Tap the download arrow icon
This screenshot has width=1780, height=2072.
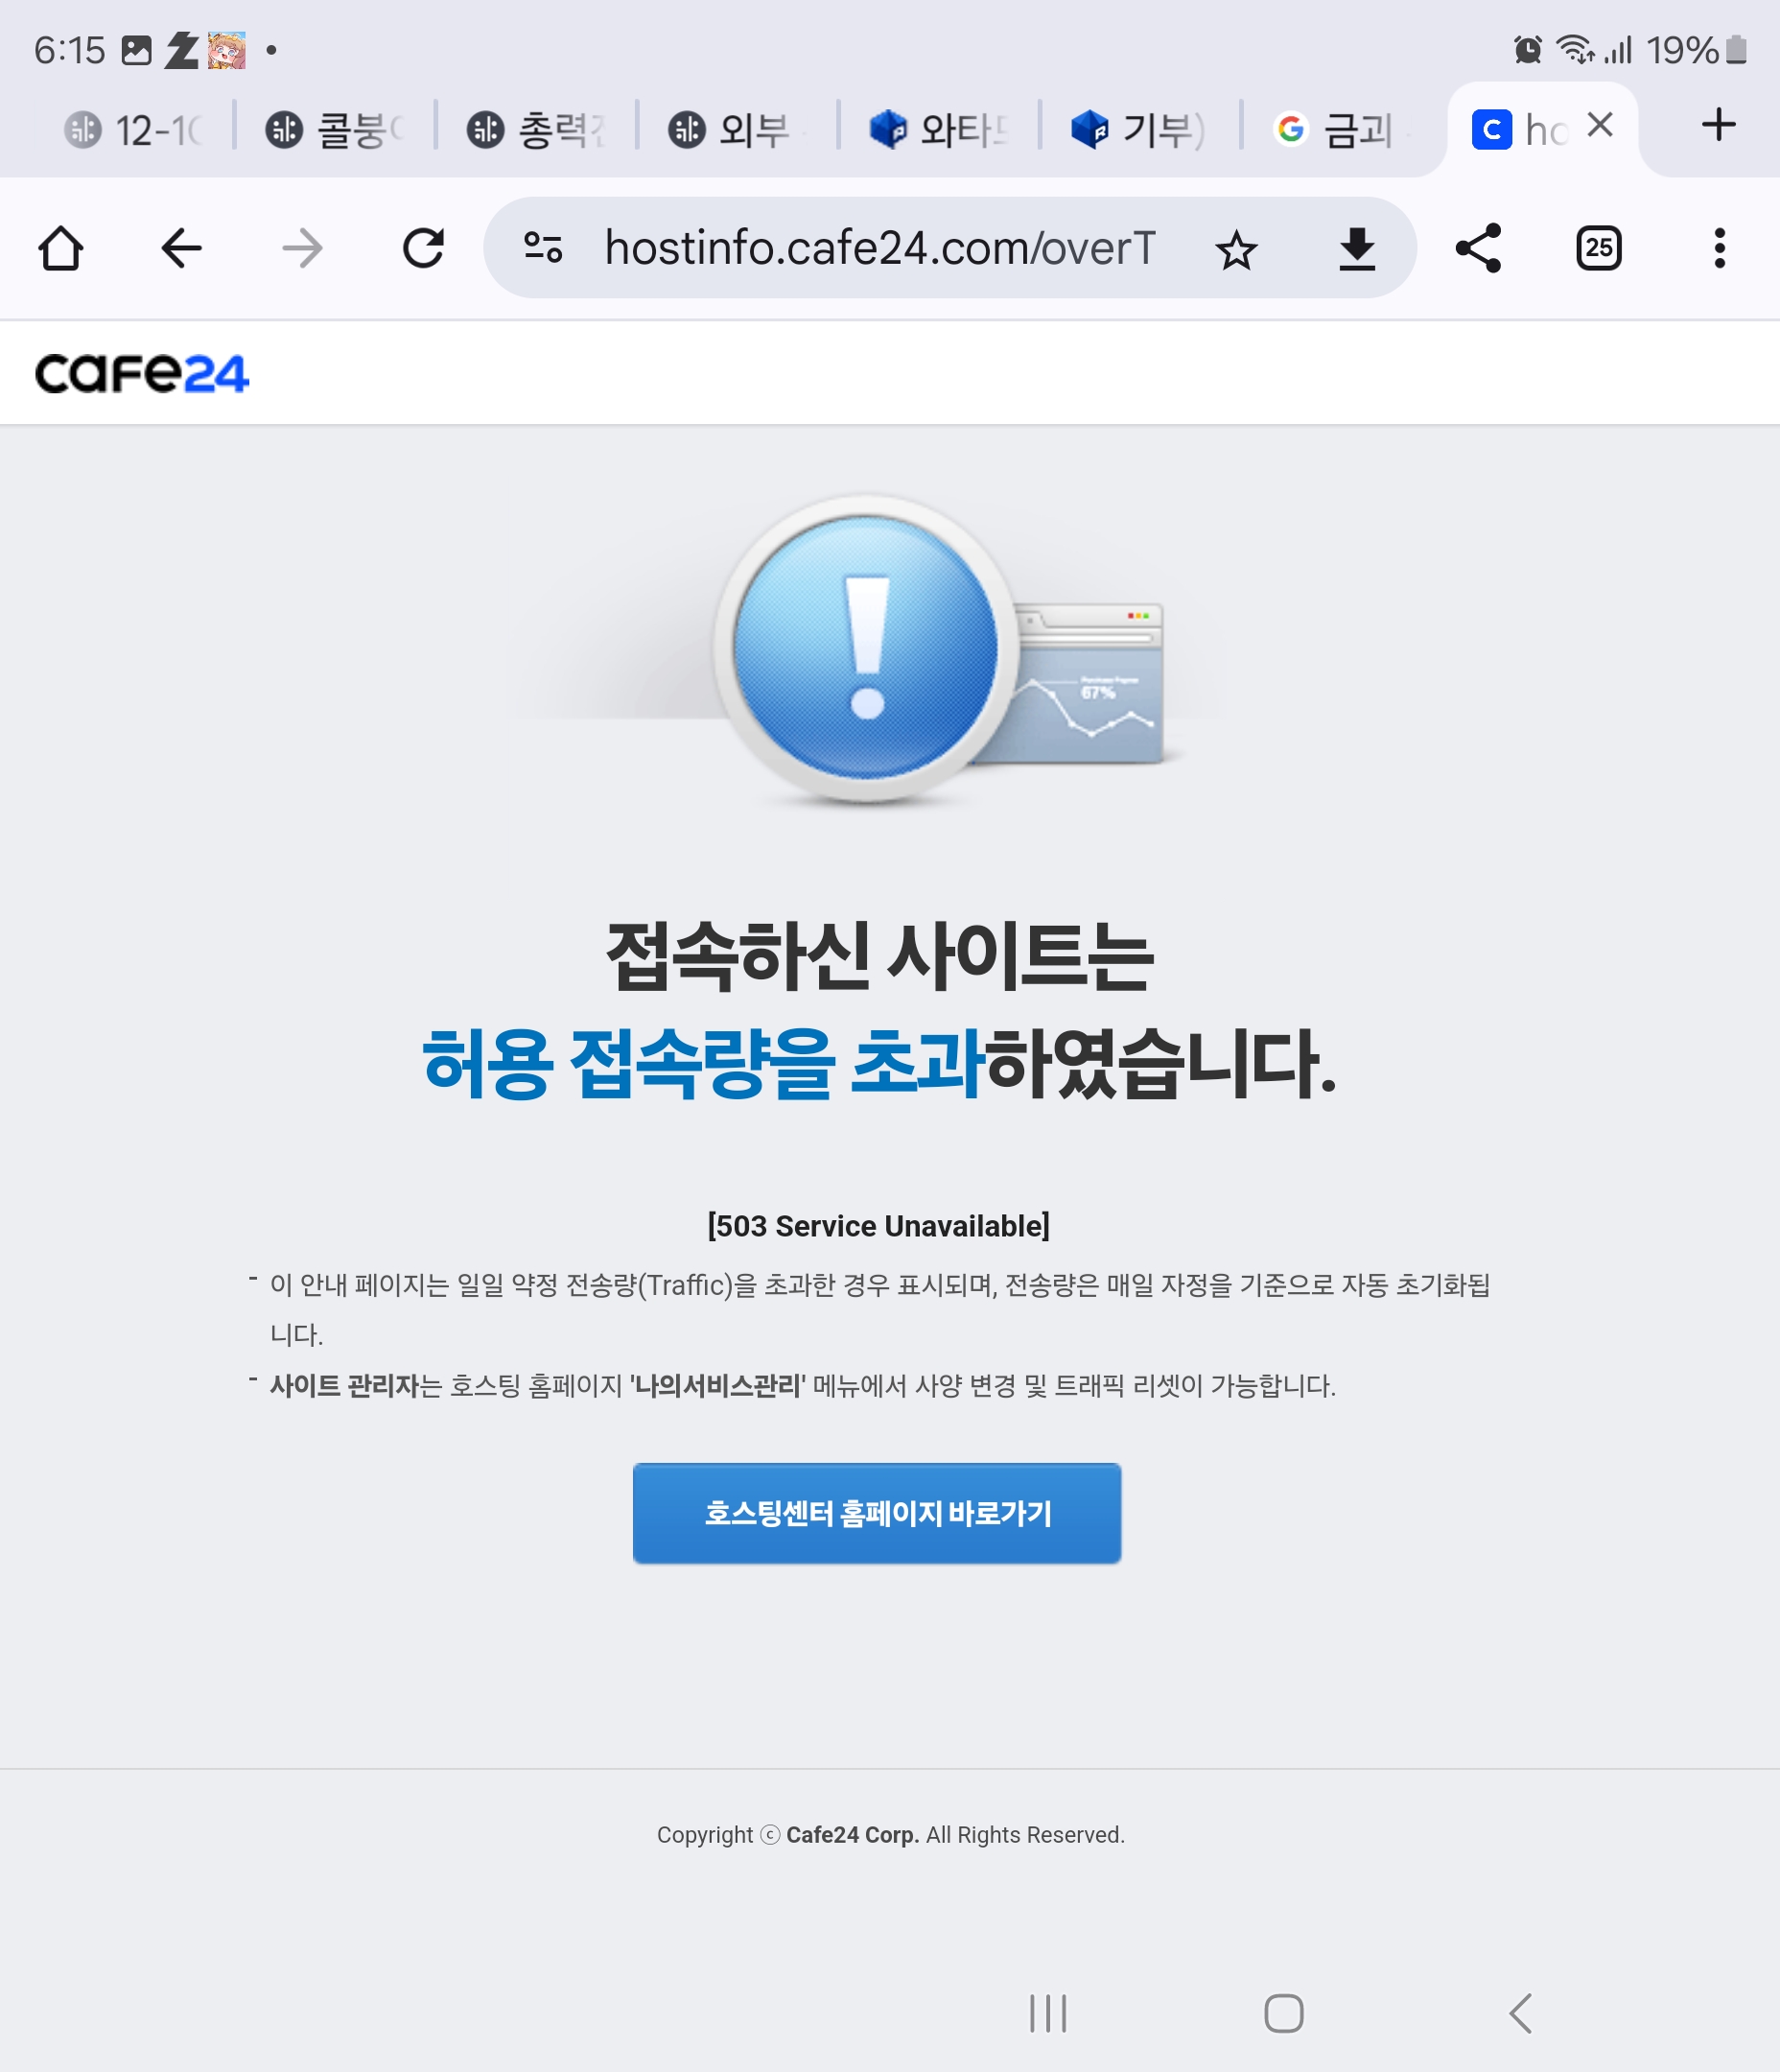[x=1357, y=249]
